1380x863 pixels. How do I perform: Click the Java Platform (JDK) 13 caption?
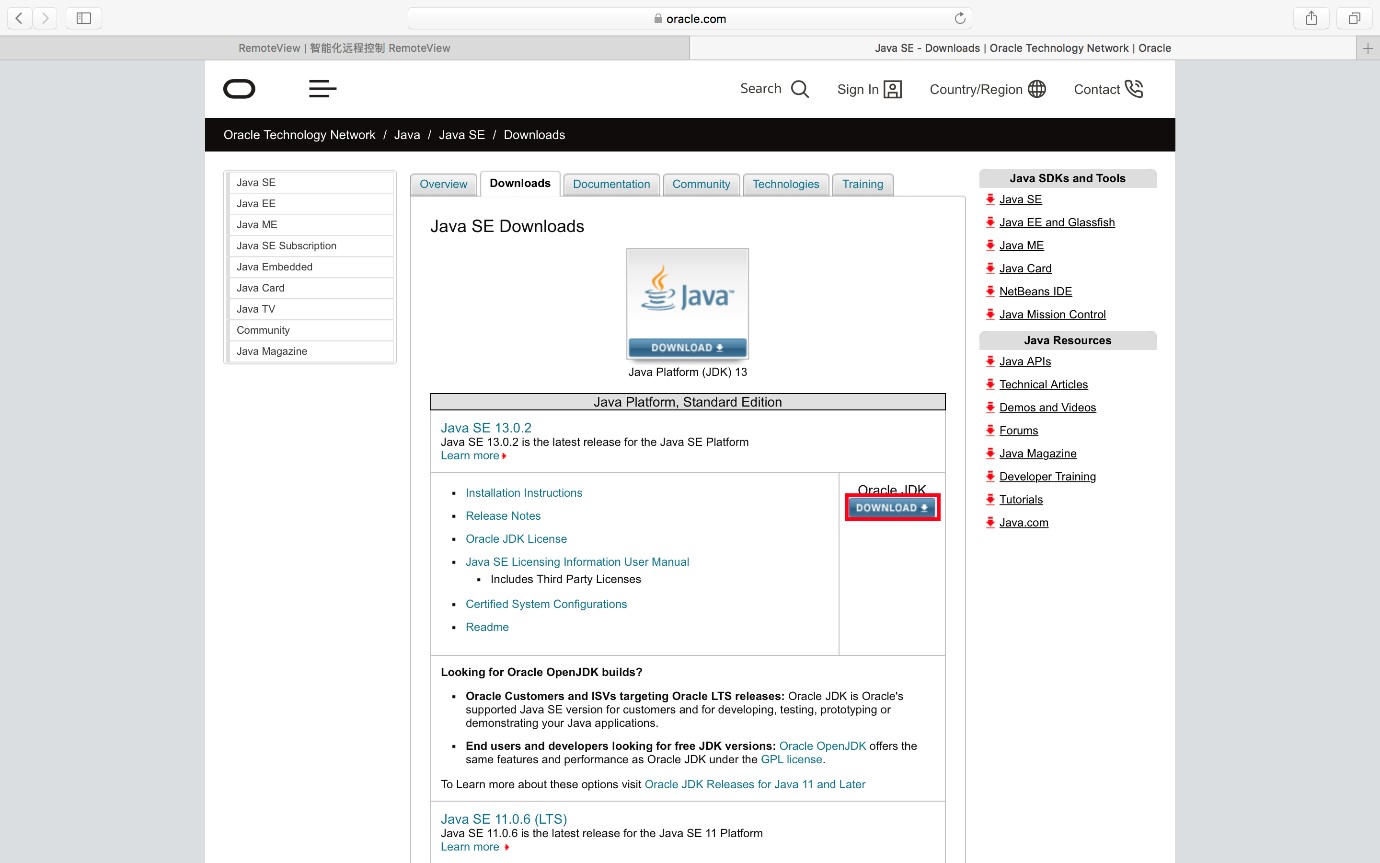click(688, 372)
